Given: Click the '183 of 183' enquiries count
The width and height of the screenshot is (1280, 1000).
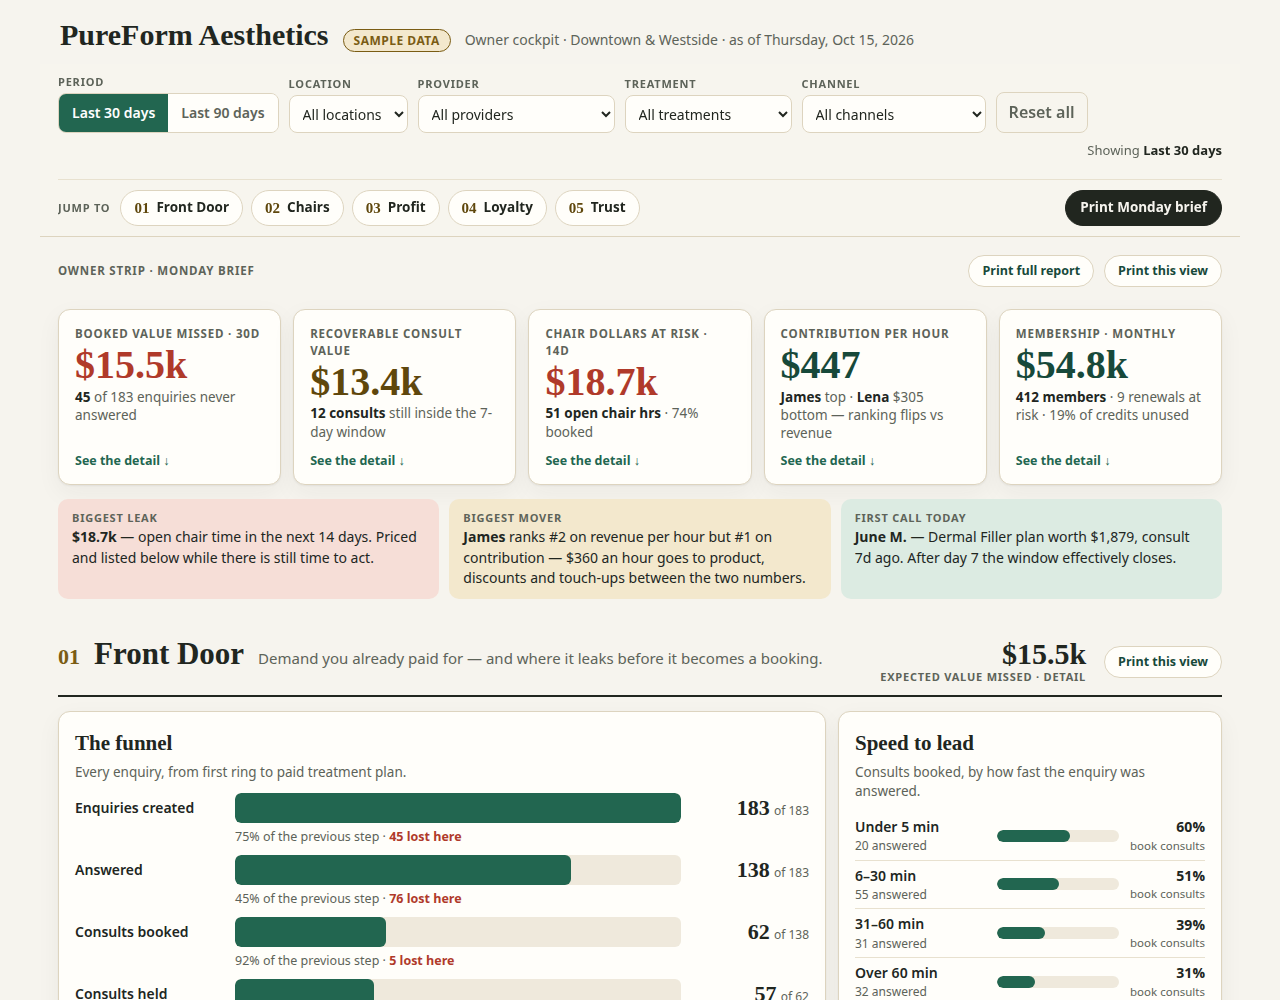Looking at the screenshot, I should pyautogui.click(x=773, y=809).
